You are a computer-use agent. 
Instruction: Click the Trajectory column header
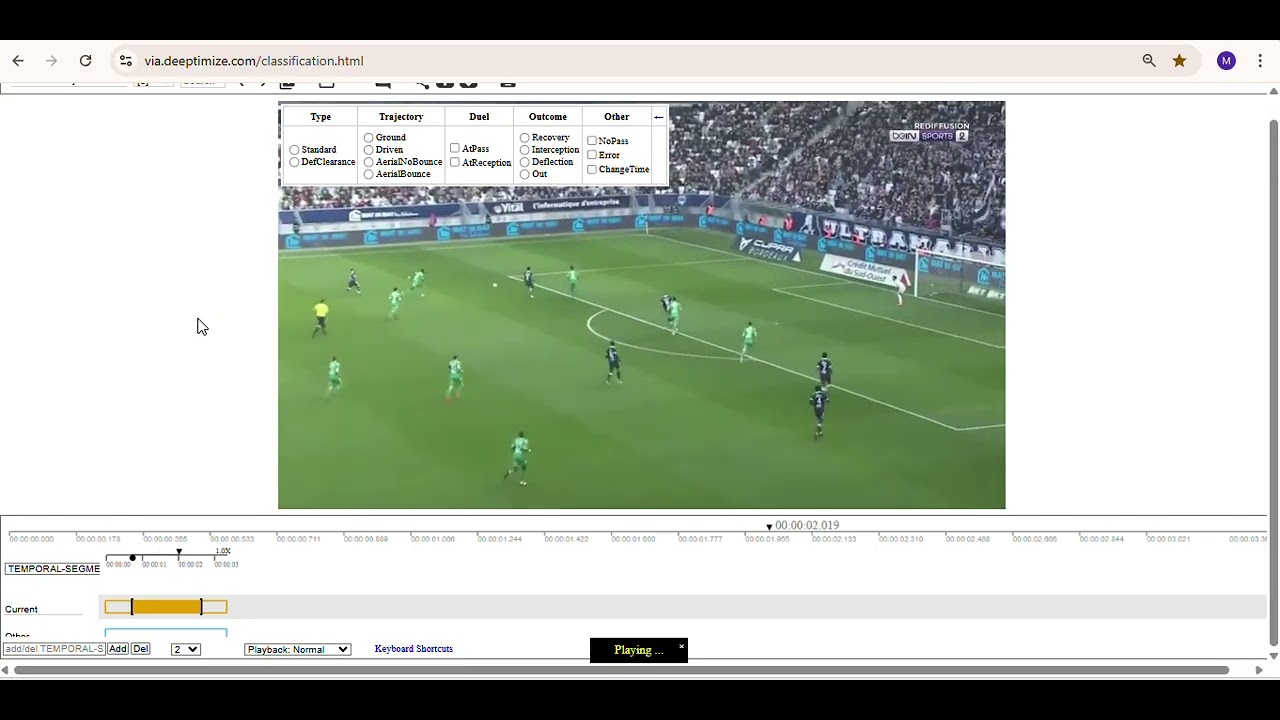tap(401, 117)
